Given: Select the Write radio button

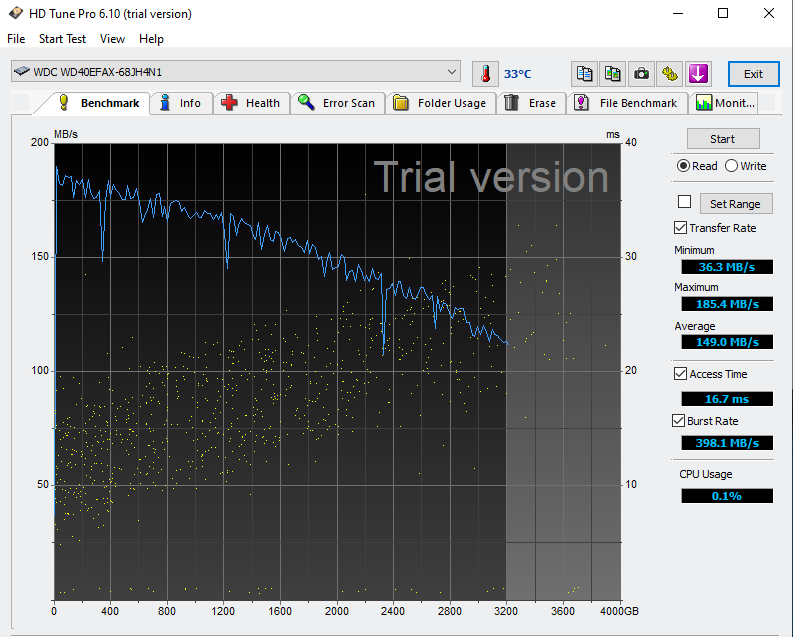Looking at the screenshot, I should click(x=731, y=166).
